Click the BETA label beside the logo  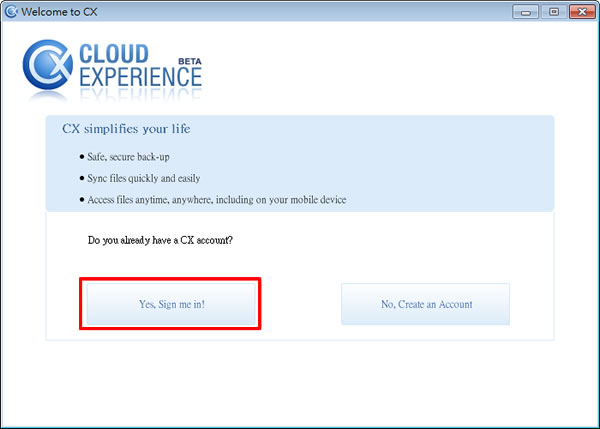(190, 61)
